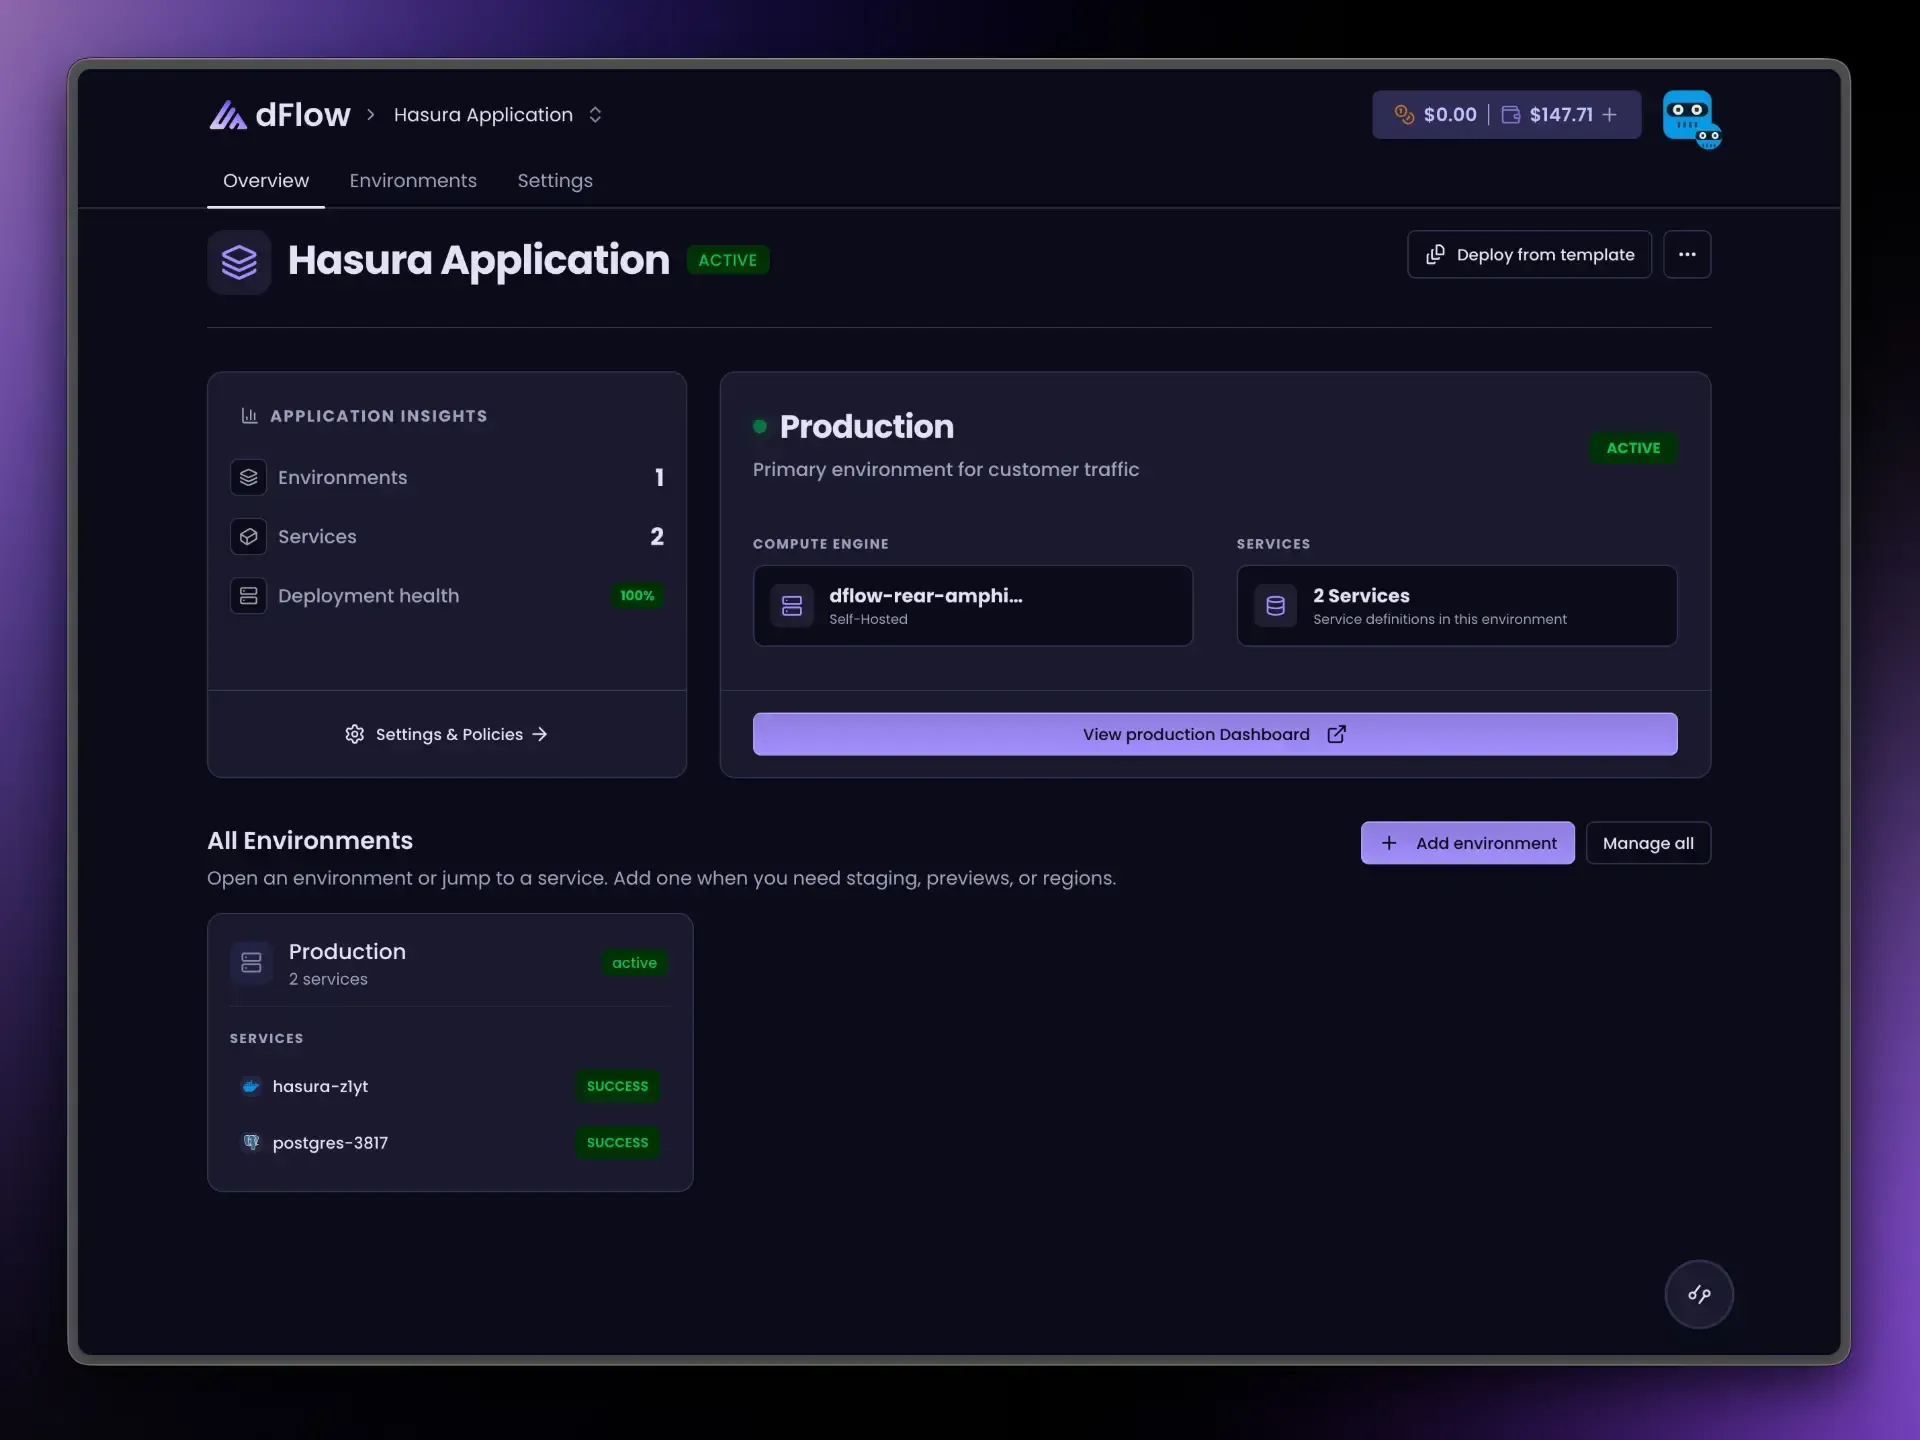Switch to the Environments tab
This screenshot has width=1920, height=1440.
pyautogui.click(x=413, y=181)
